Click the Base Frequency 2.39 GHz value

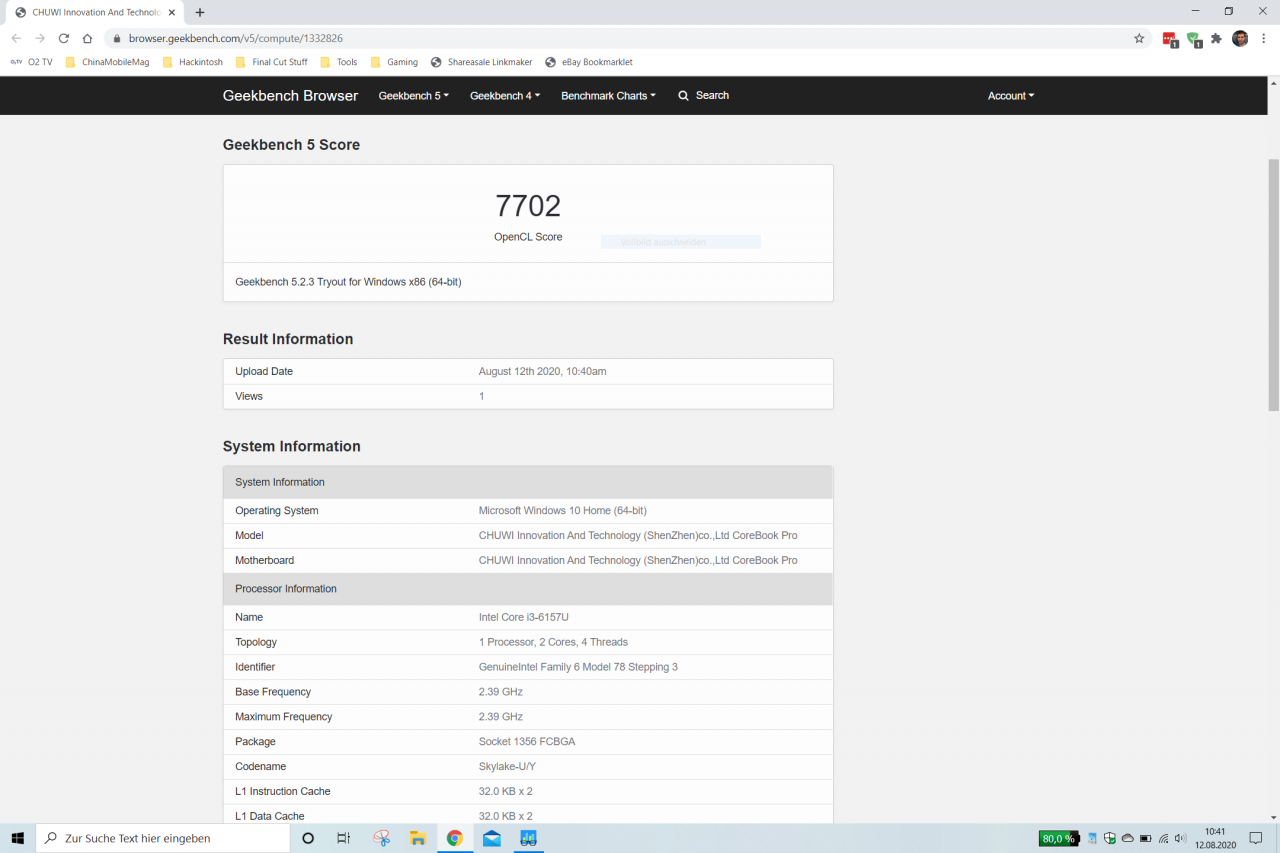[500, 692]
